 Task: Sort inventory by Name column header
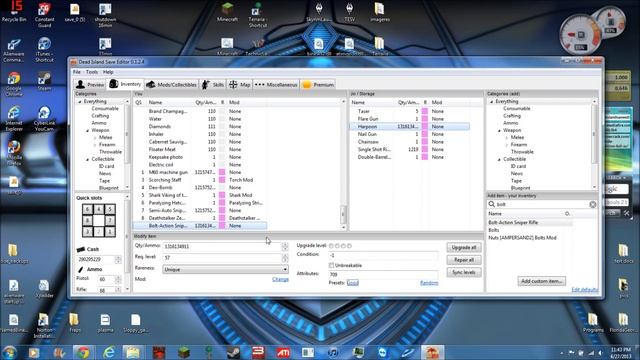tap(155, 102)
